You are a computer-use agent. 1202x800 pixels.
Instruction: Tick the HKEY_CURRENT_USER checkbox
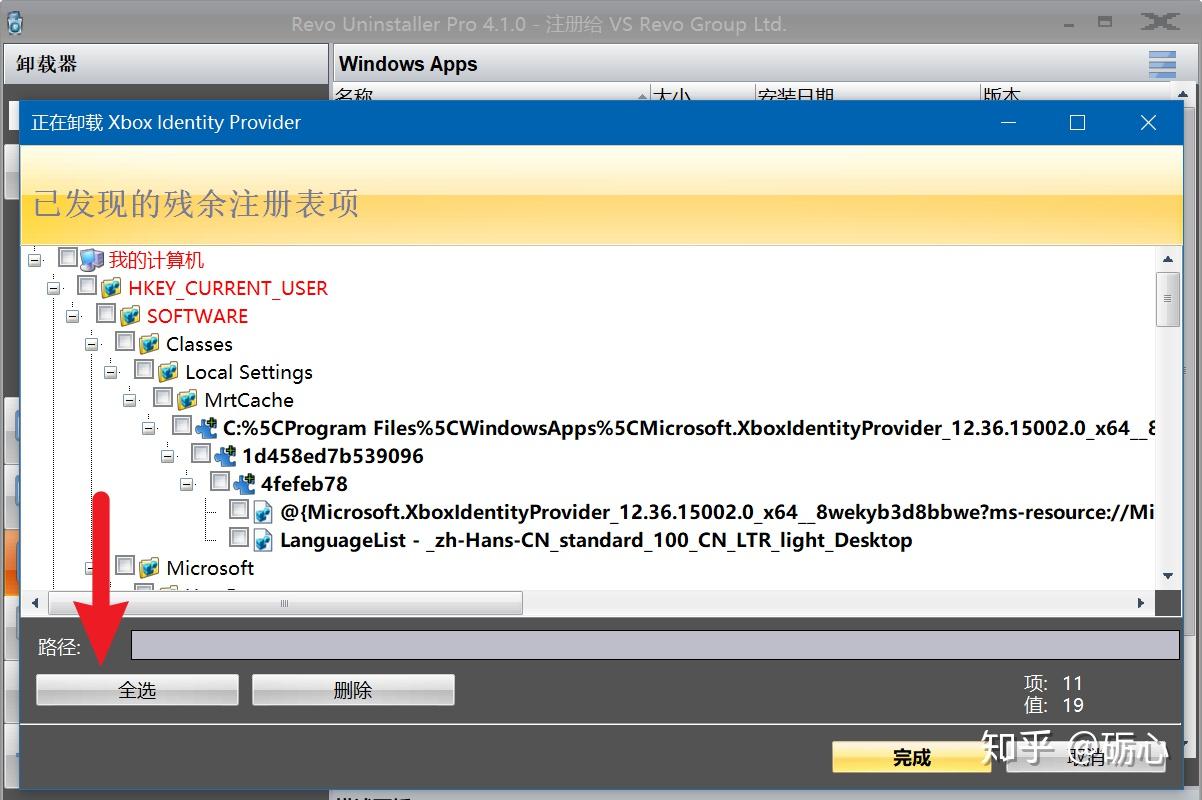[x=87, y=286]
